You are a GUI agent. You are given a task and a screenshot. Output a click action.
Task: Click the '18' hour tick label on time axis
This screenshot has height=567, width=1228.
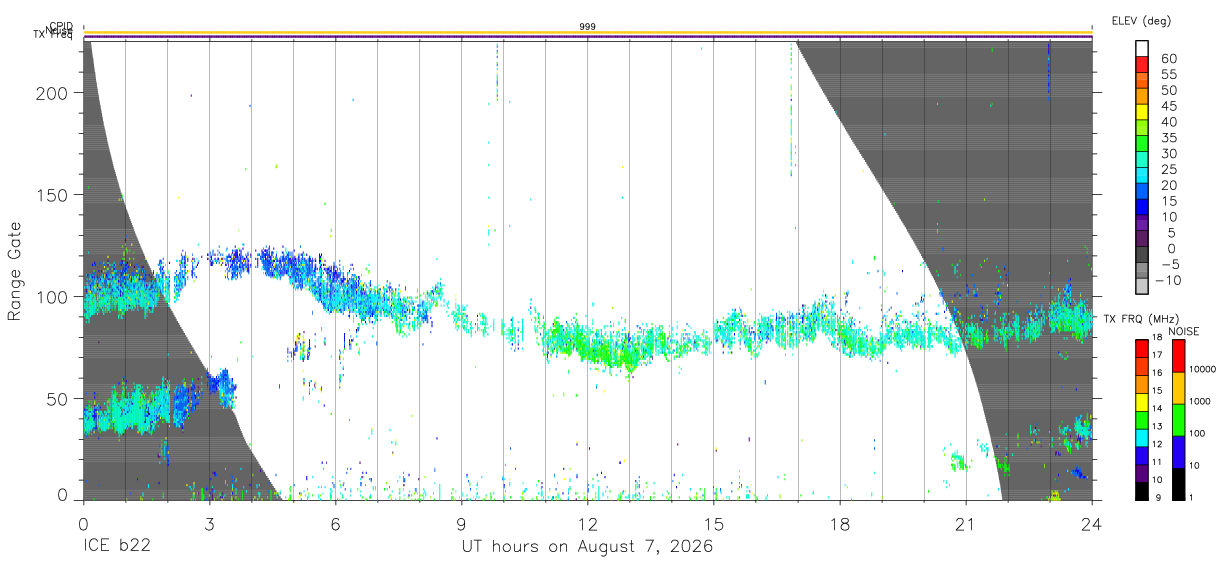click(x=839, y=524)
